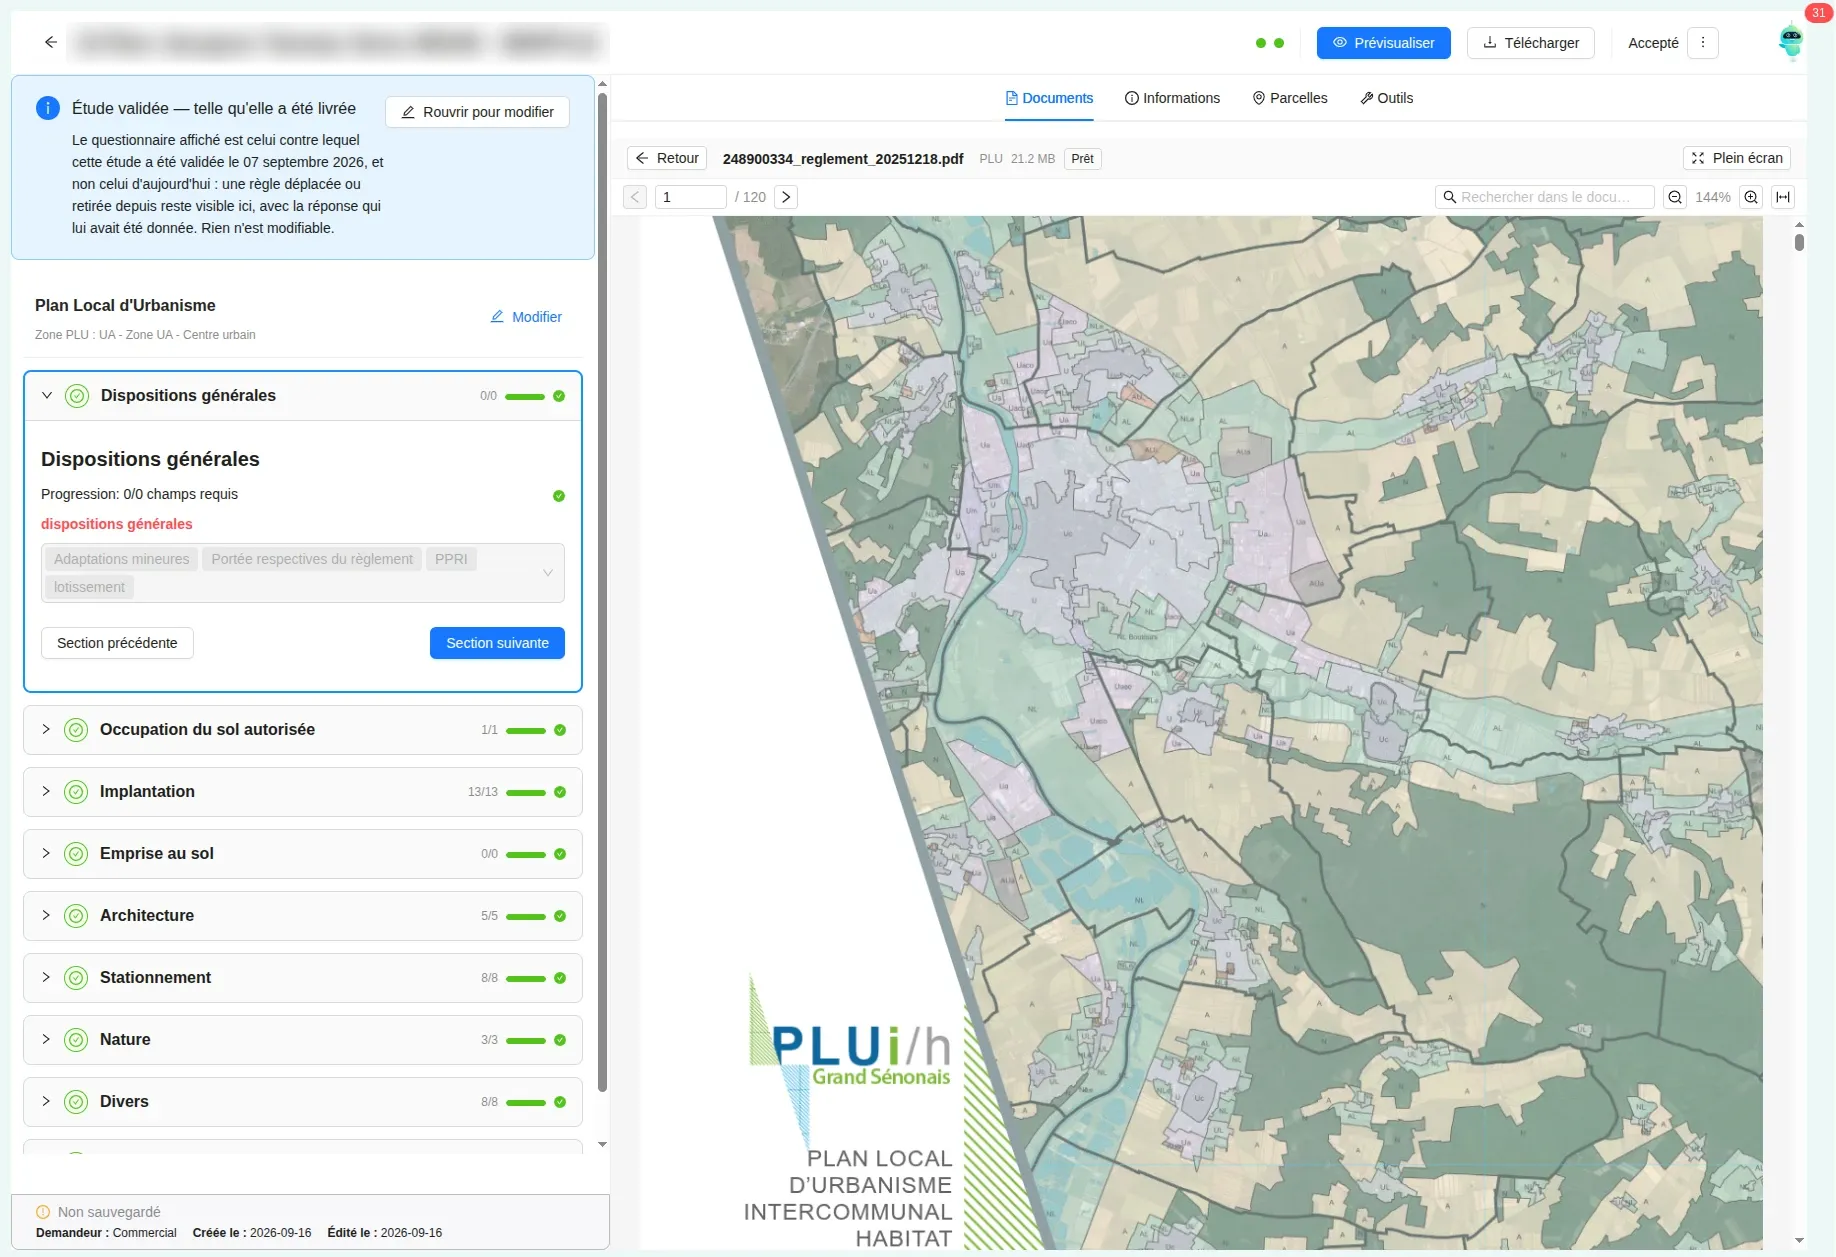Go back with the top-left arrow
Image resolution: width=1836 pixels, height=1257 pixels.
(51, 42)
